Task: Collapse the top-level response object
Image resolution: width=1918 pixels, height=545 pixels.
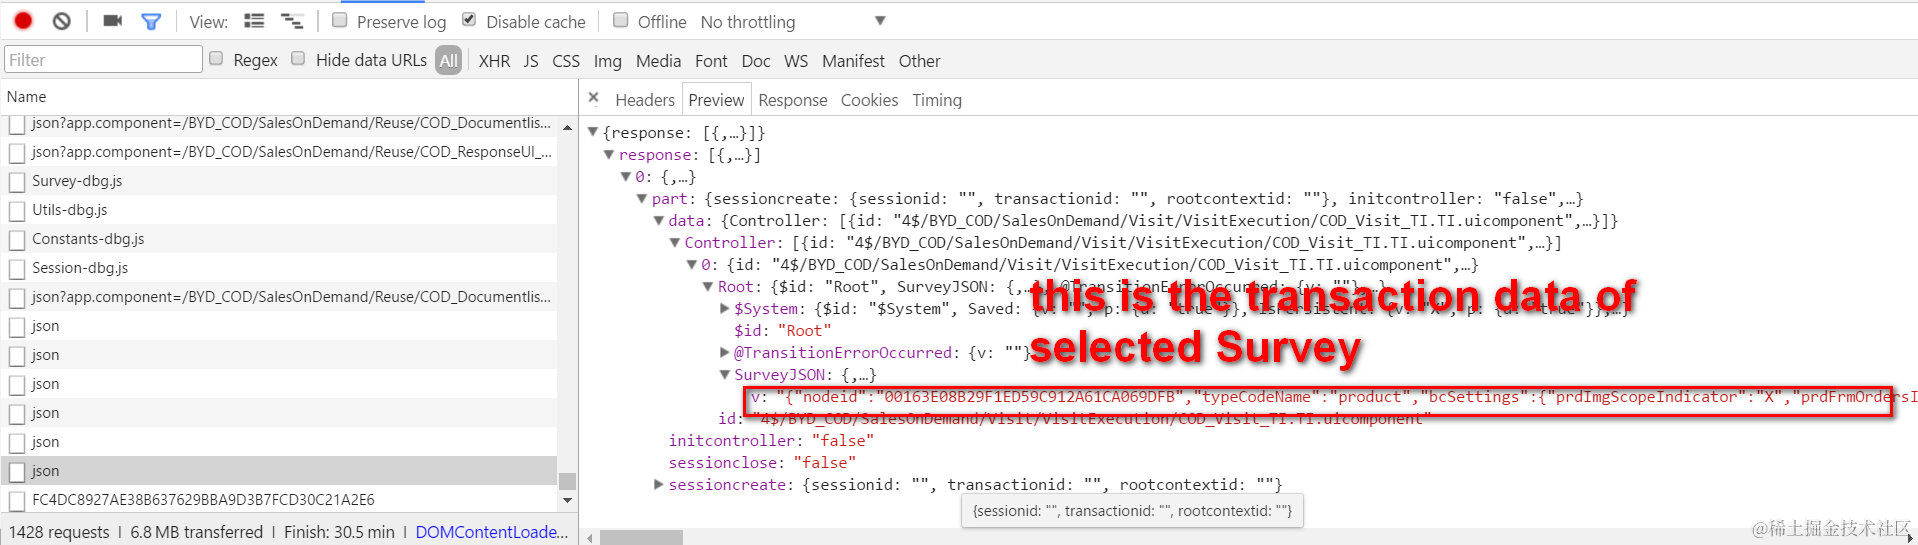Action: pos(593,132)
